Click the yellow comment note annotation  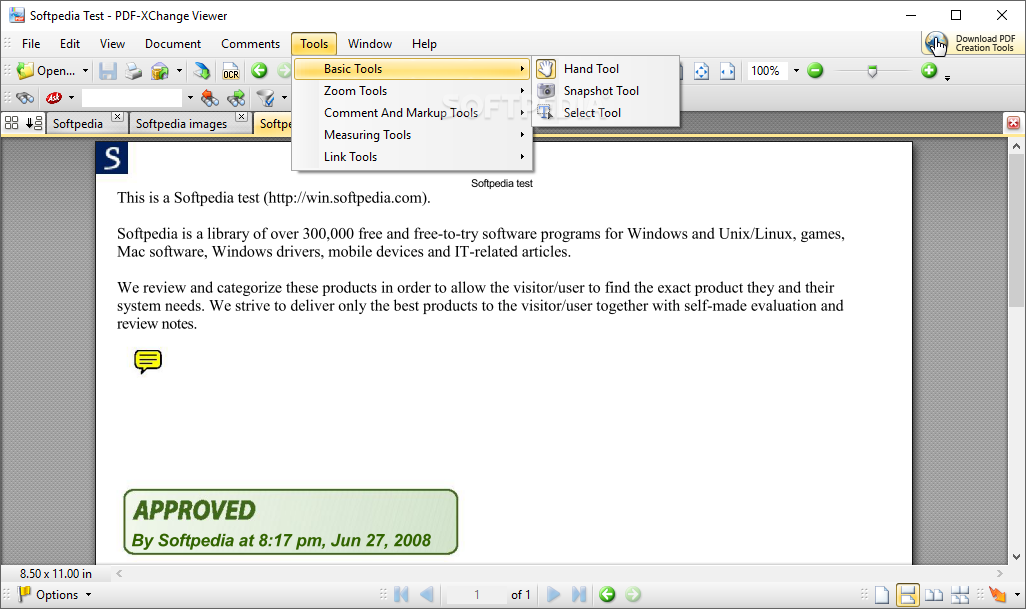[x=148, y=361]
